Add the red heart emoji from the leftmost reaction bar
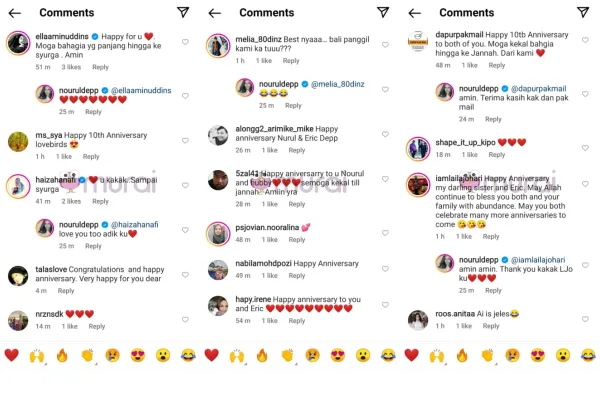The image size is (600, 400). click(x=11, y=355)
